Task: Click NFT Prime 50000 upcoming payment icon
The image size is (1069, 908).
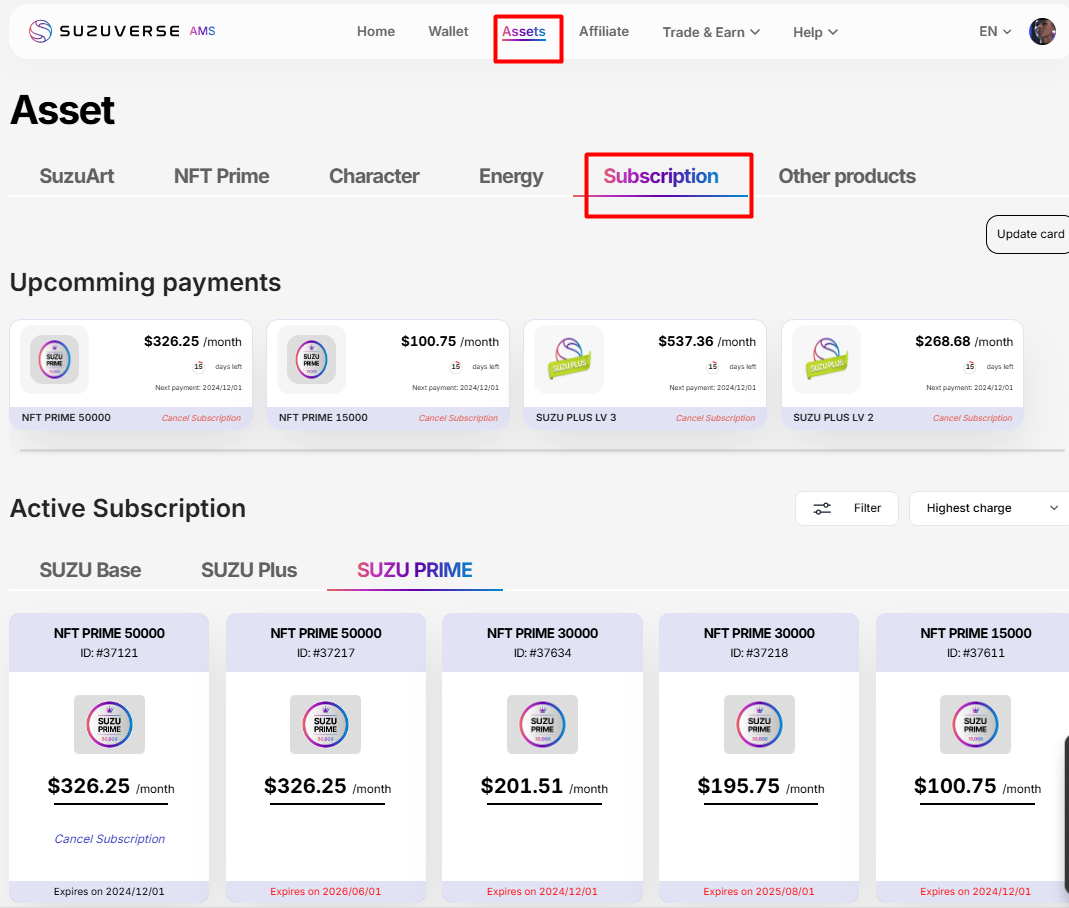Action: [54, 359]
